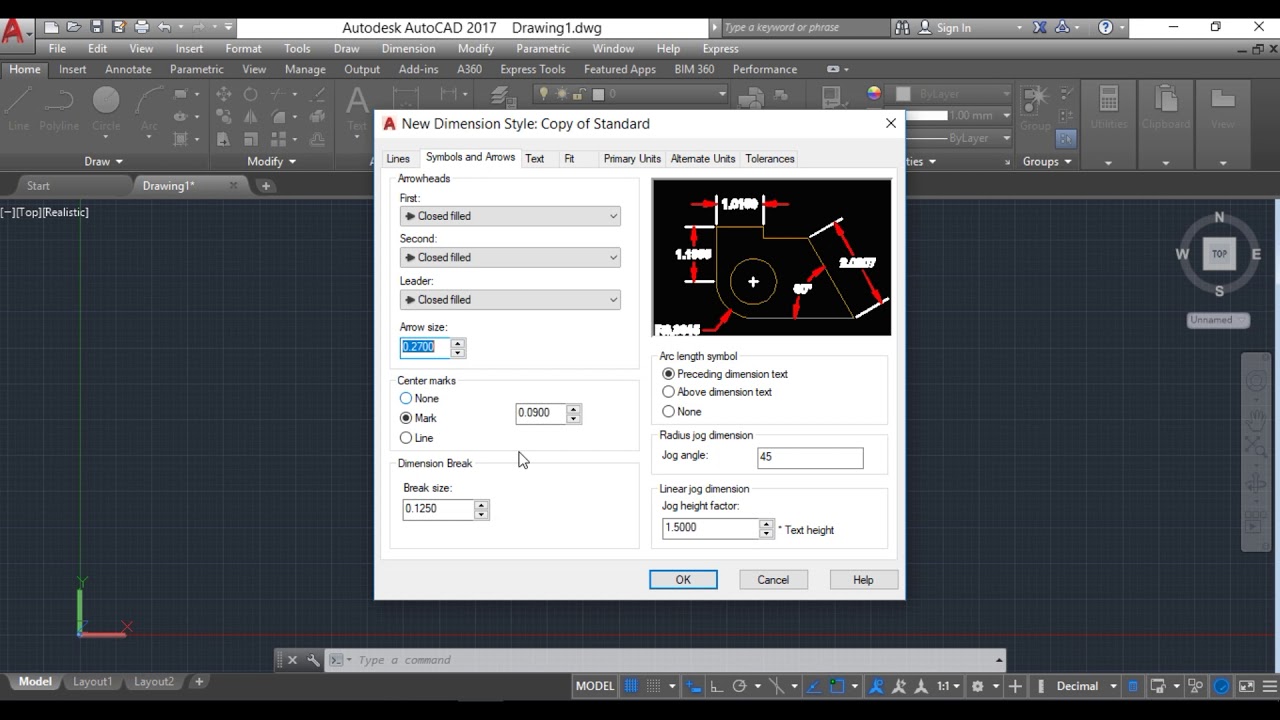Click the Break size stepper arrows
The image size is (1280, 720).
click(482, 509)
